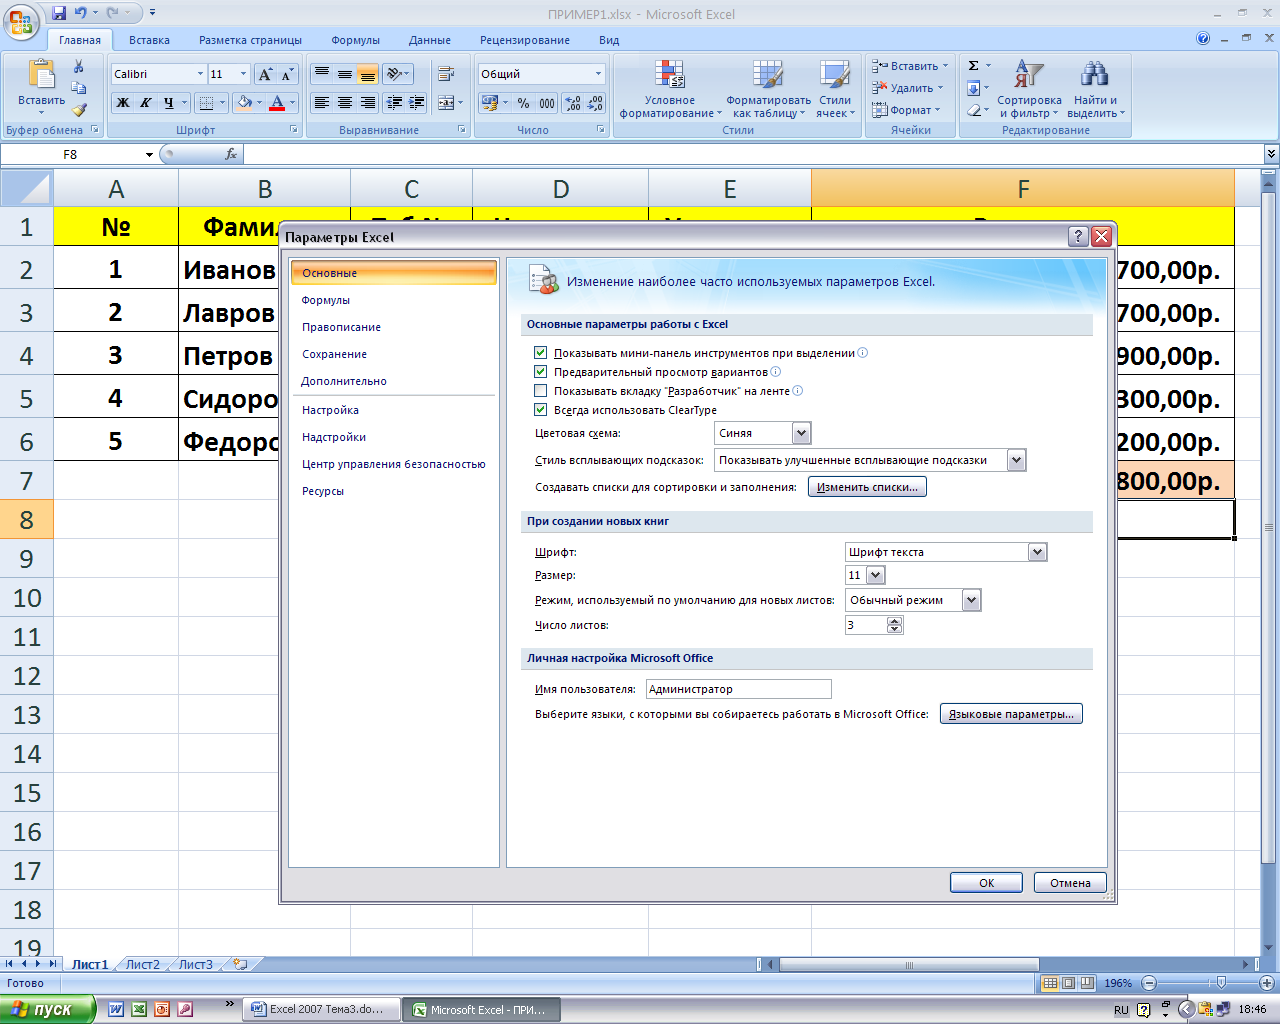Expand the Name Box dropdown arrow
The height and width of the screenshot is (1024, 1280).
tap(150, 154)
